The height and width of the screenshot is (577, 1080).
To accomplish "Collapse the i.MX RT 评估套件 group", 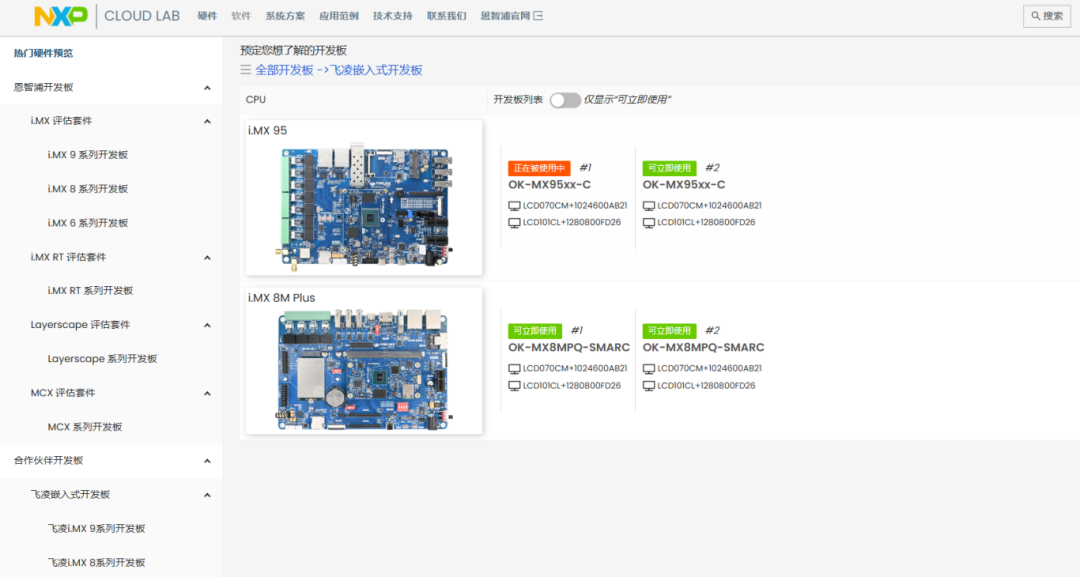I will point(207,258).
